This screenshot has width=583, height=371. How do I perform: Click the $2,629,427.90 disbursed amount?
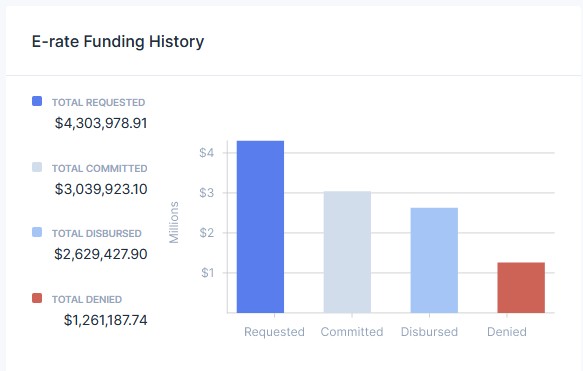101,254
